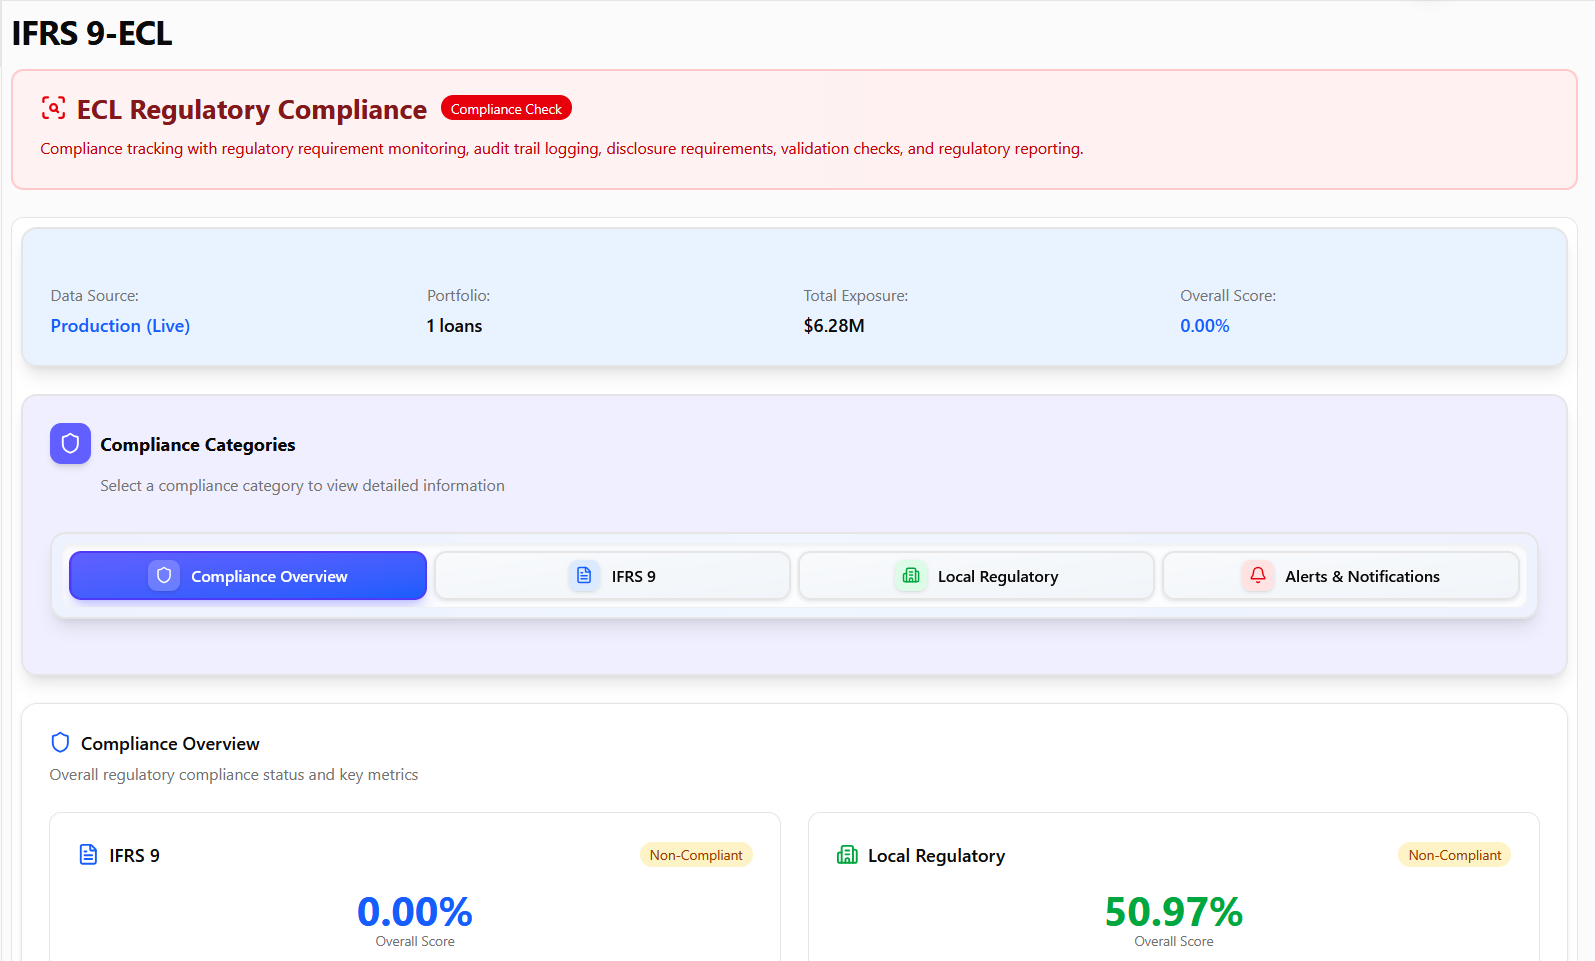Viewport: 1595px width, 961px height.
Task: Click the Non-Compliant badge on IFRS 9 card
Action: point(696,855)
